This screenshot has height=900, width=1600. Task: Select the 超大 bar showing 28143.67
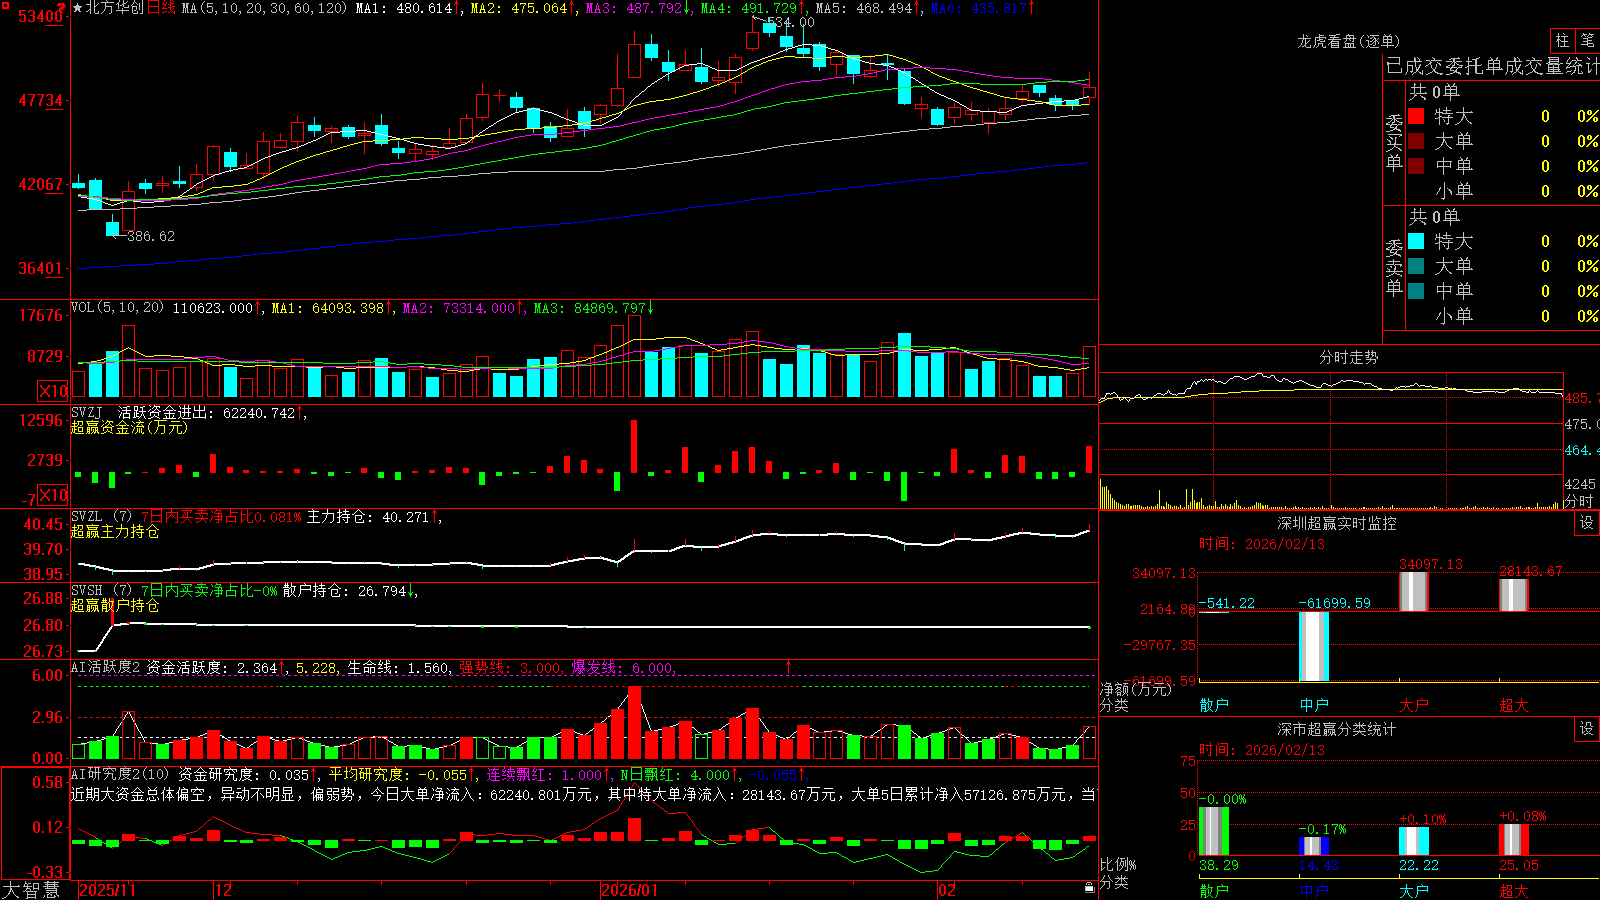[1514, 595]
